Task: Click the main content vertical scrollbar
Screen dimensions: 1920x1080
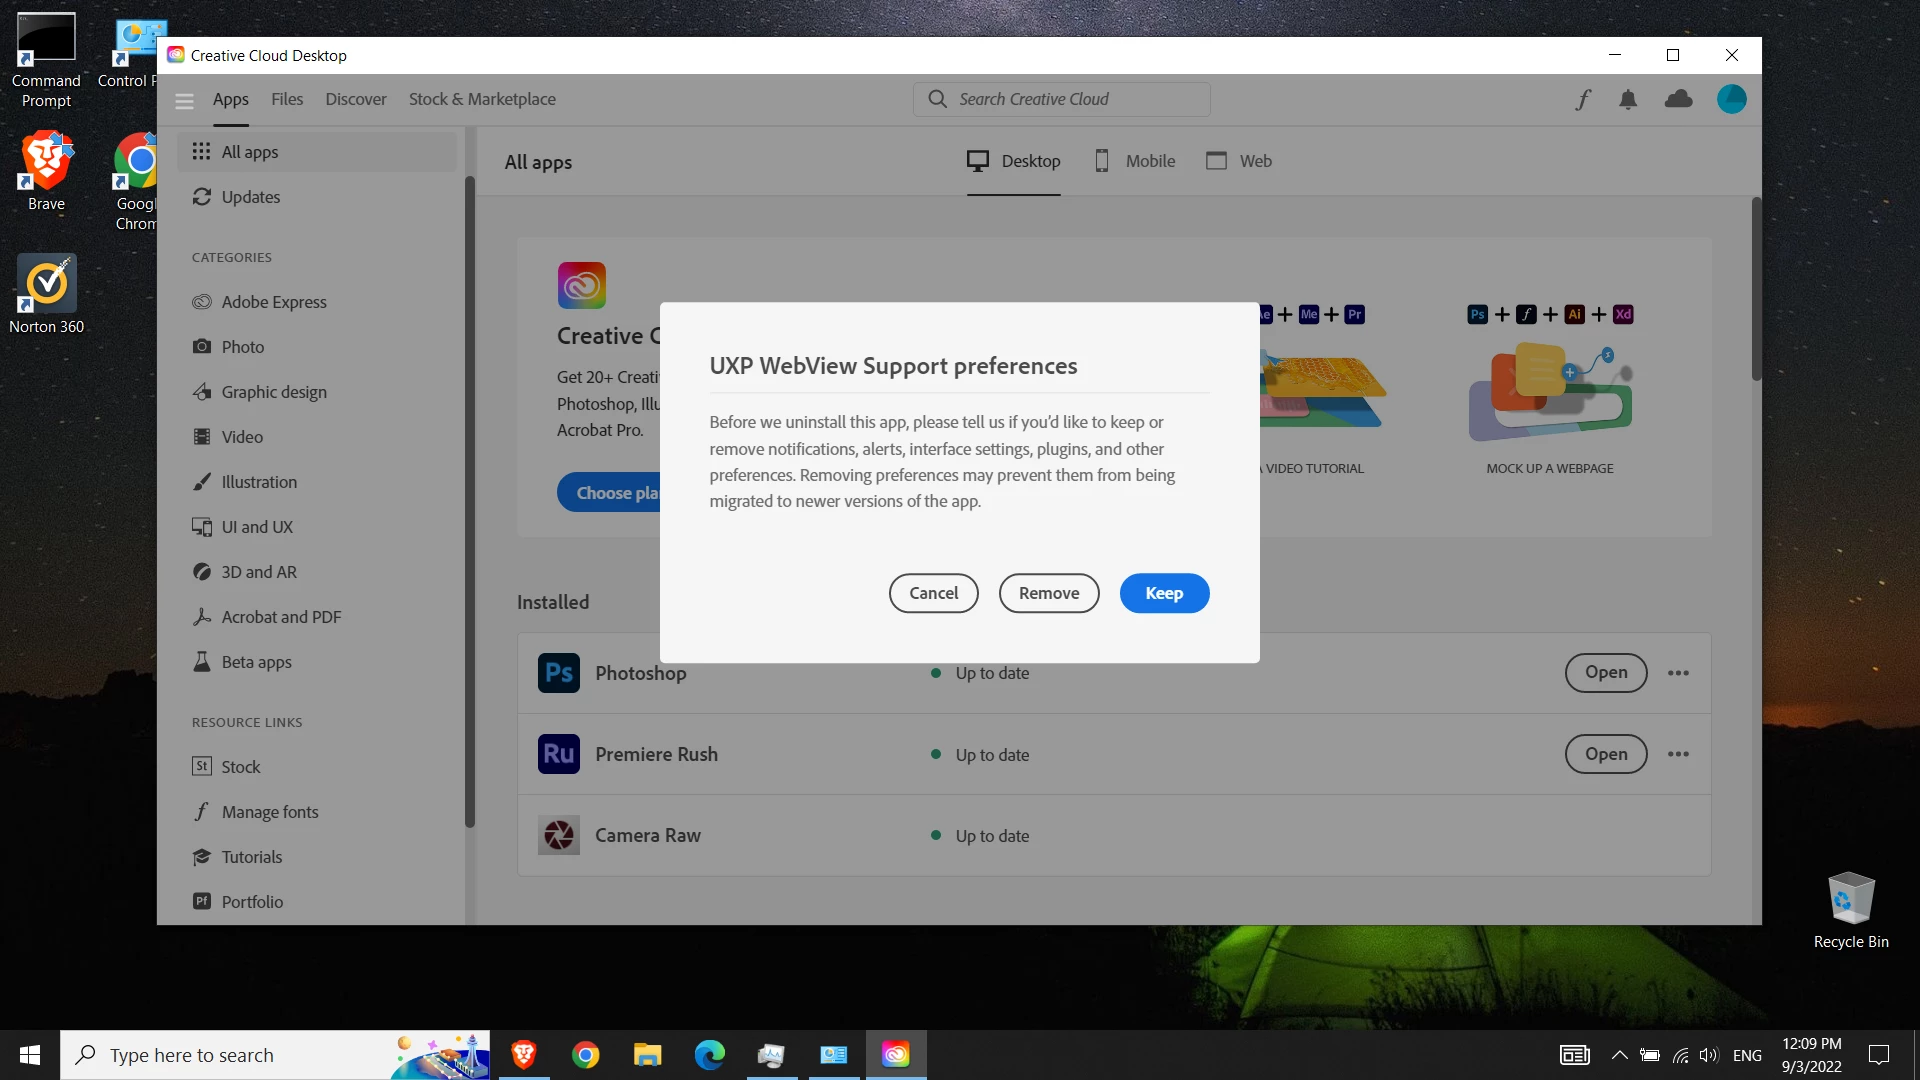Action: coord(1755,290)
